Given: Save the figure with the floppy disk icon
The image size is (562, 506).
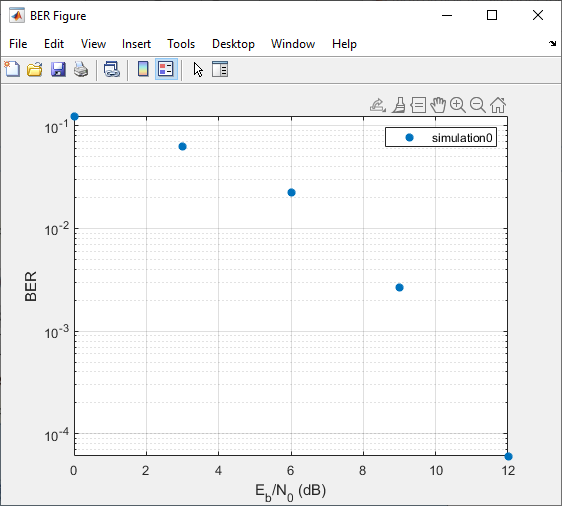Looking at the screenshot, I should [x=58, y=69].
